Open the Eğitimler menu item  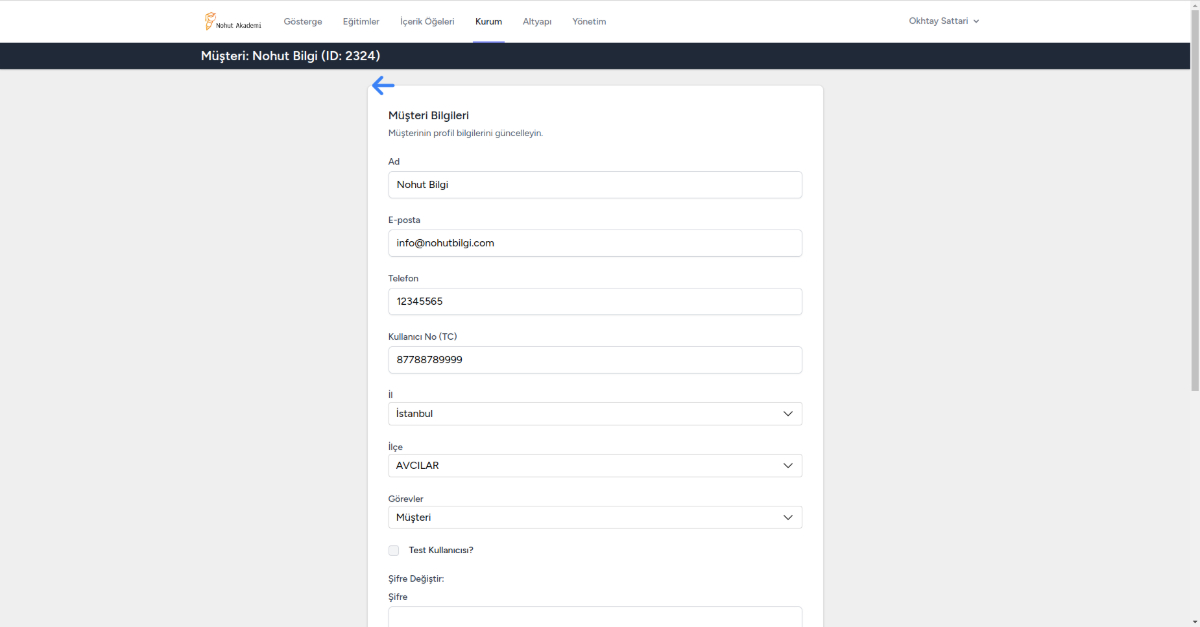pyautogui.click(x=361, y=21)
